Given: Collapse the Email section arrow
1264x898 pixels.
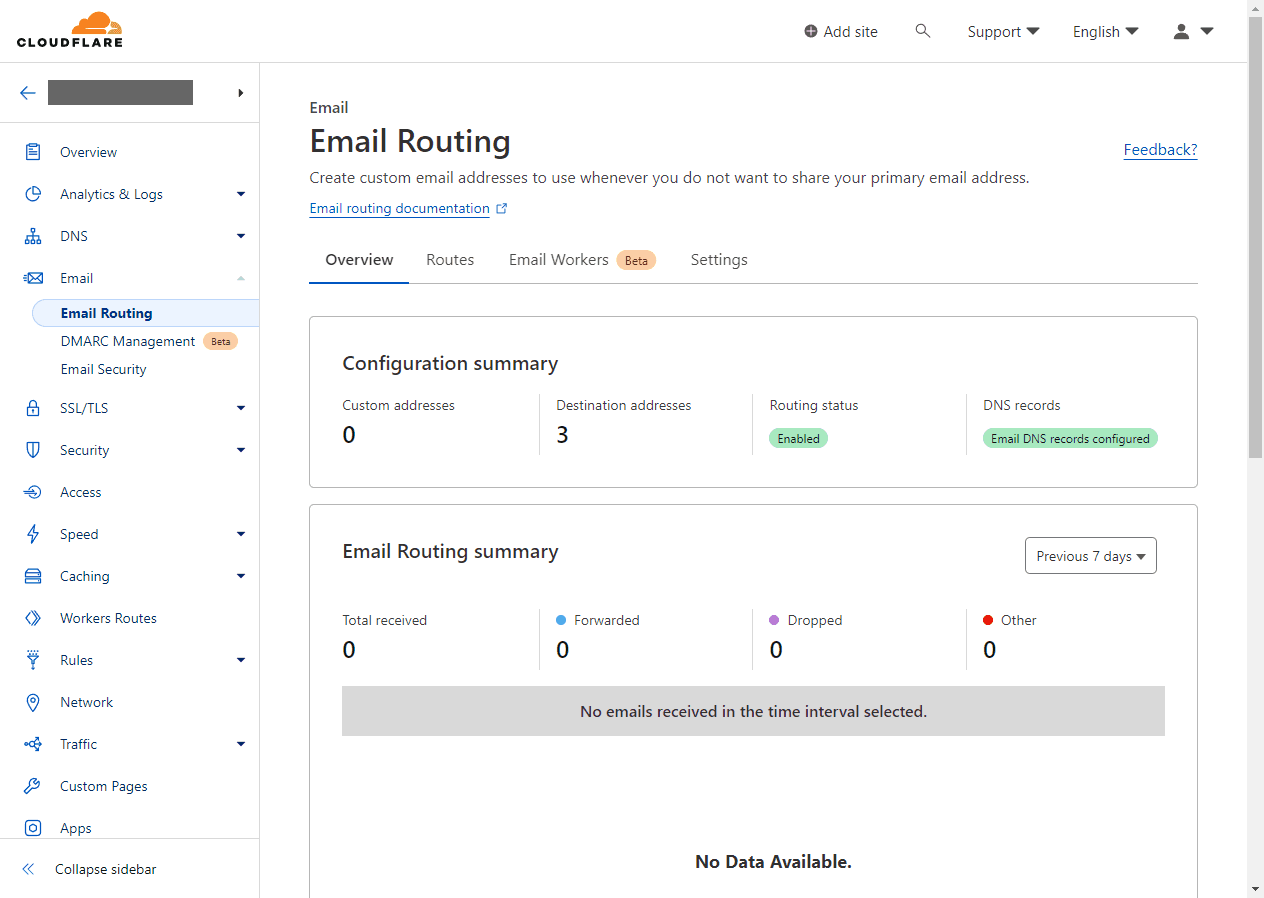Looking at the screenshot, I should coord(240,278).
